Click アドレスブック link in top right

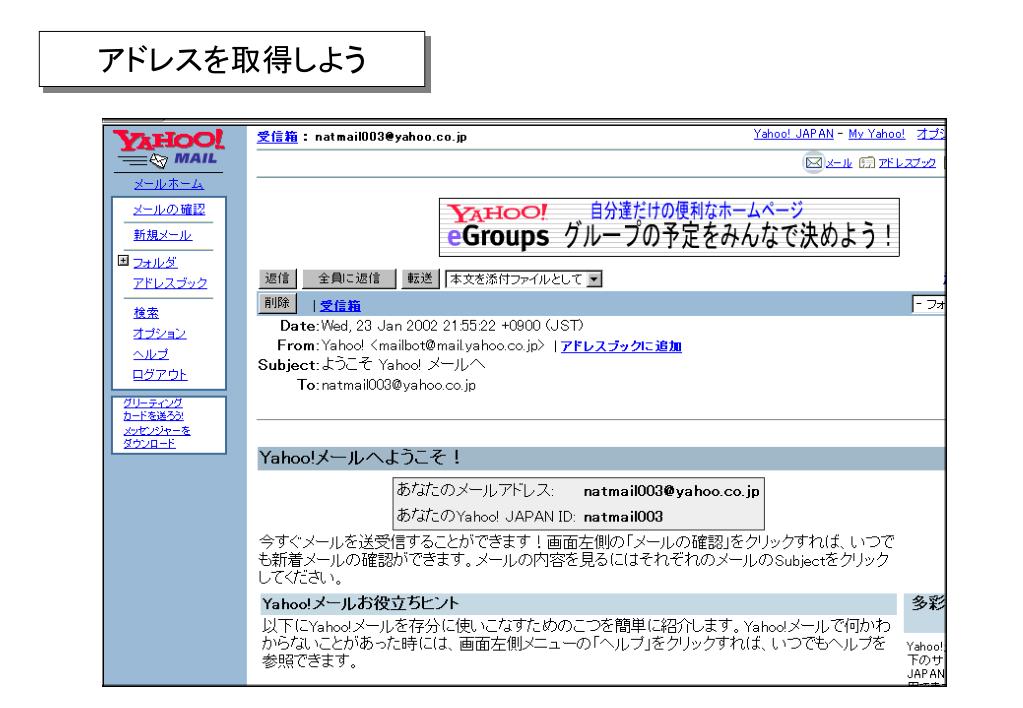tap(907, 163)
